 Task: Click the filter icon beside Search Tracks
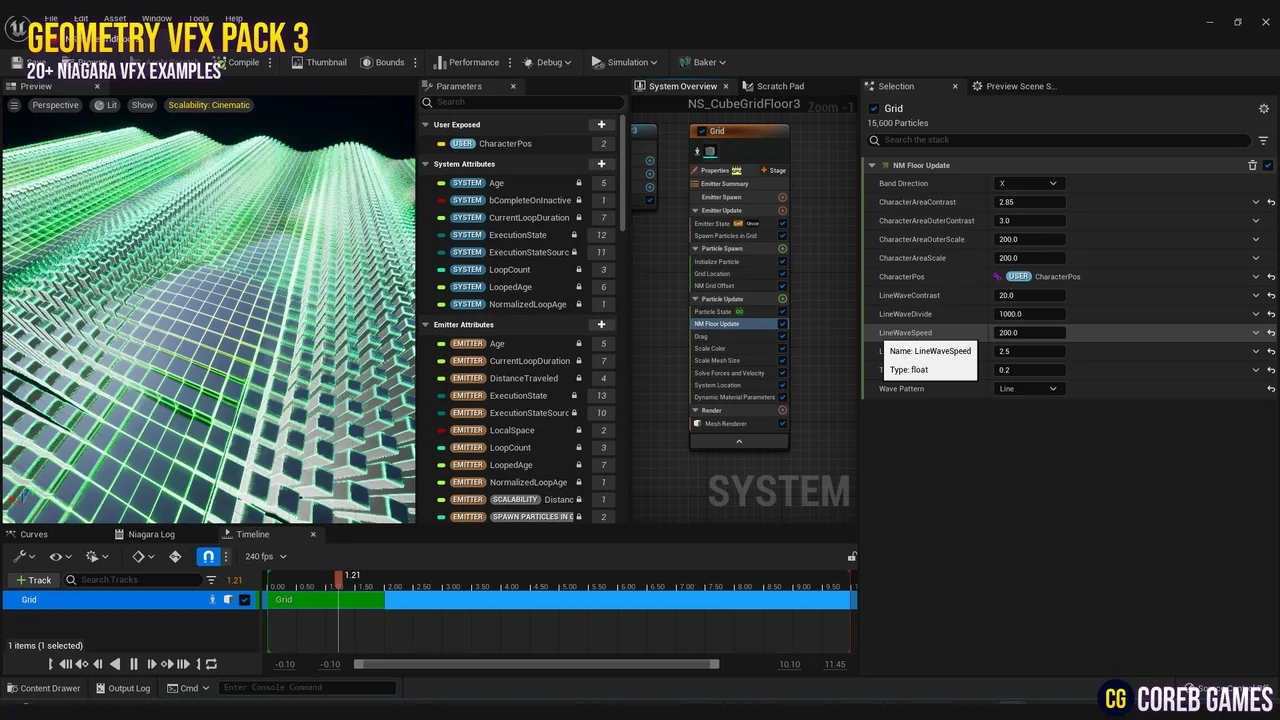pos(211,580)
